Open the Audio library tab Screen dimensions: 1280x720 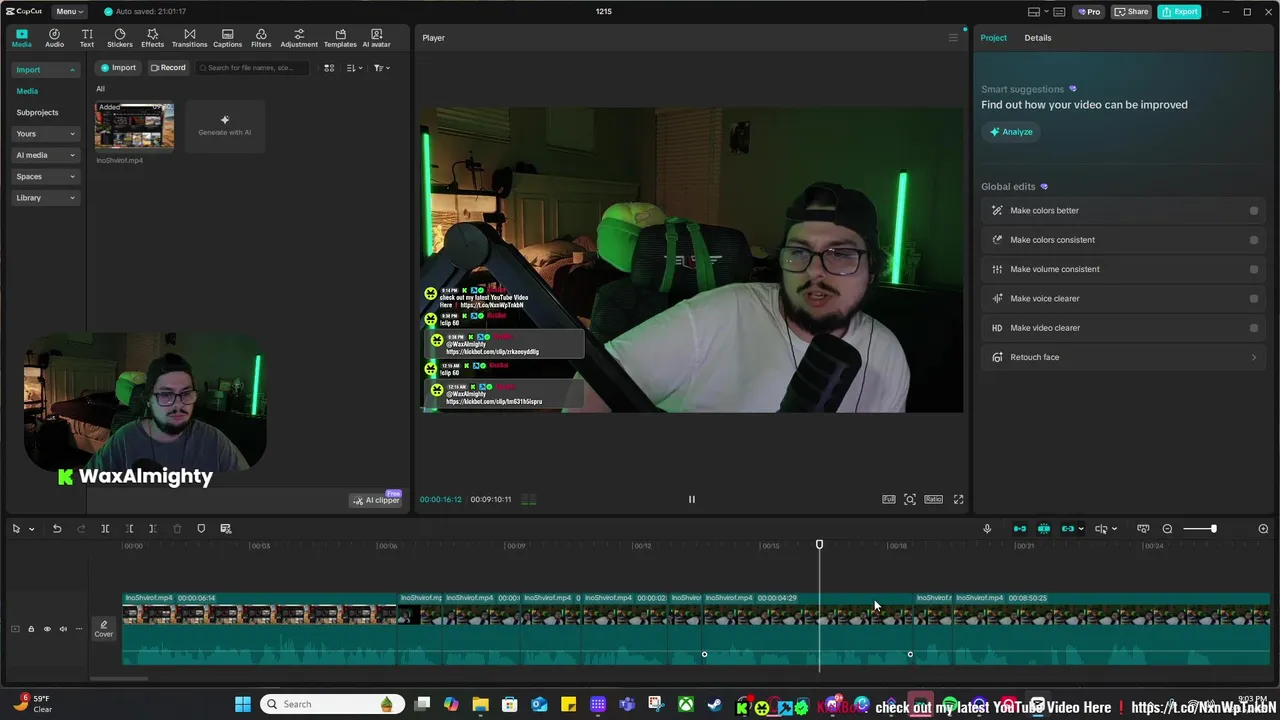pos(54,38)
